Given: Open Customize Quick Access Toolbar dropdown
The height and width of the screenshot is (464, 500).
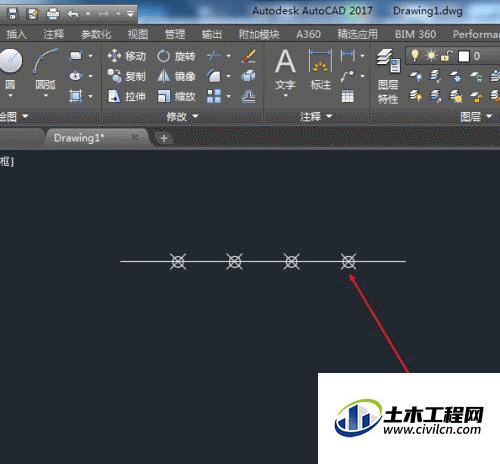Looking at the screenshot, I should [130, 14].
